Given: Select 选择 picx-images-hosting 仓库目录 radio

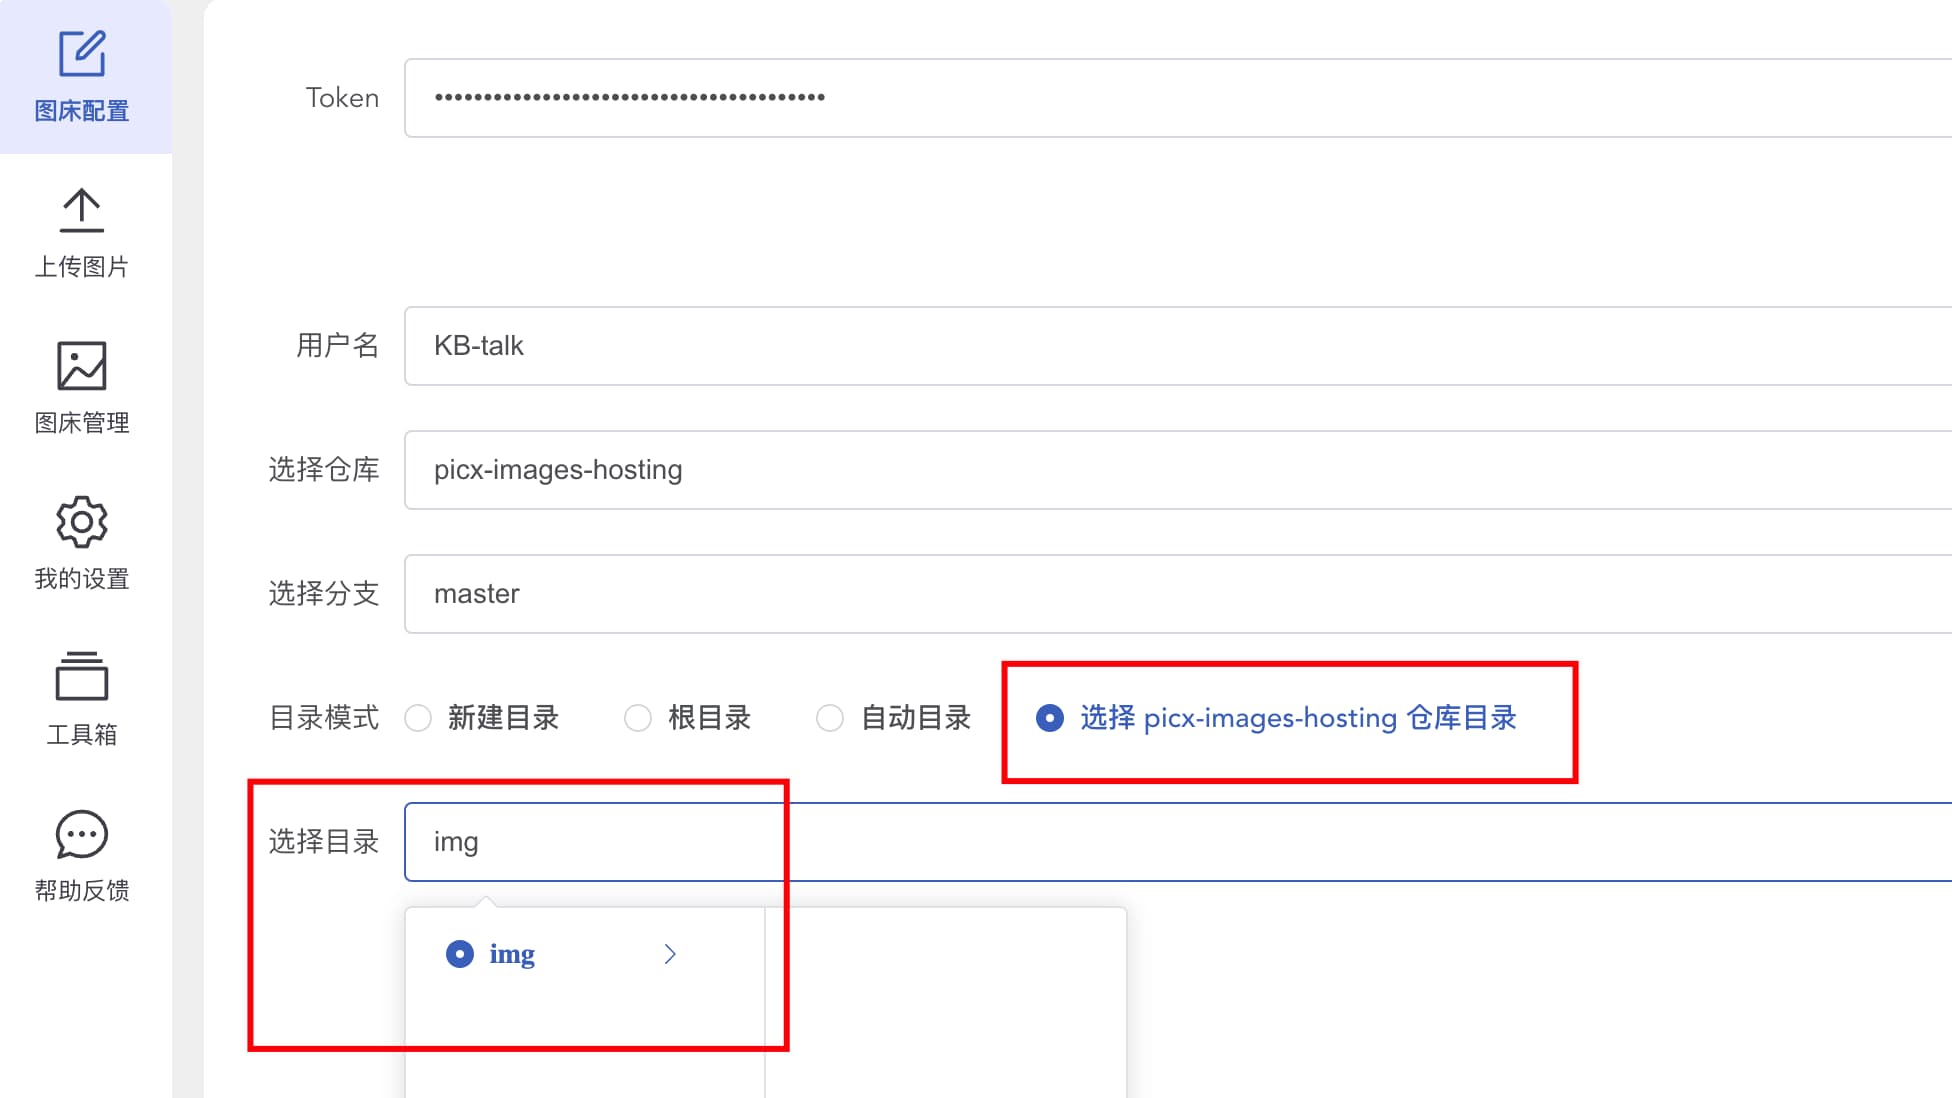Looking at the screenshot, I should pos(1050,718).
